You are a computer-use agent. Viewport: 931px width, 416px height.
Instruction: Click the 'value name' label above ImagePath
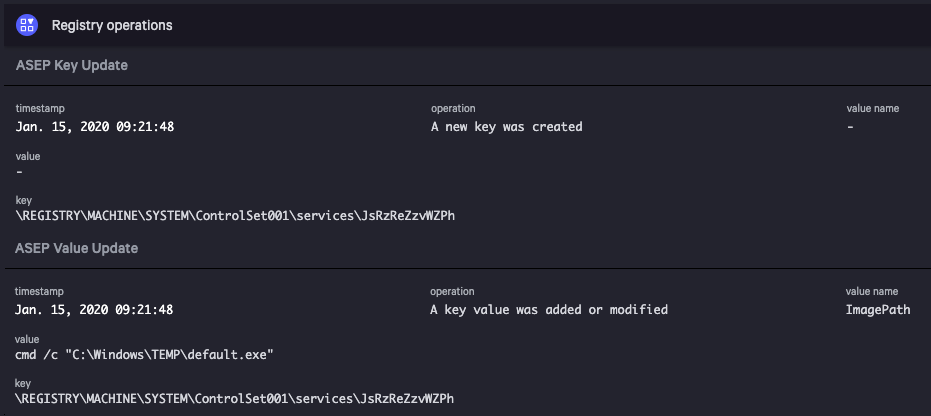tap(872, 291)
